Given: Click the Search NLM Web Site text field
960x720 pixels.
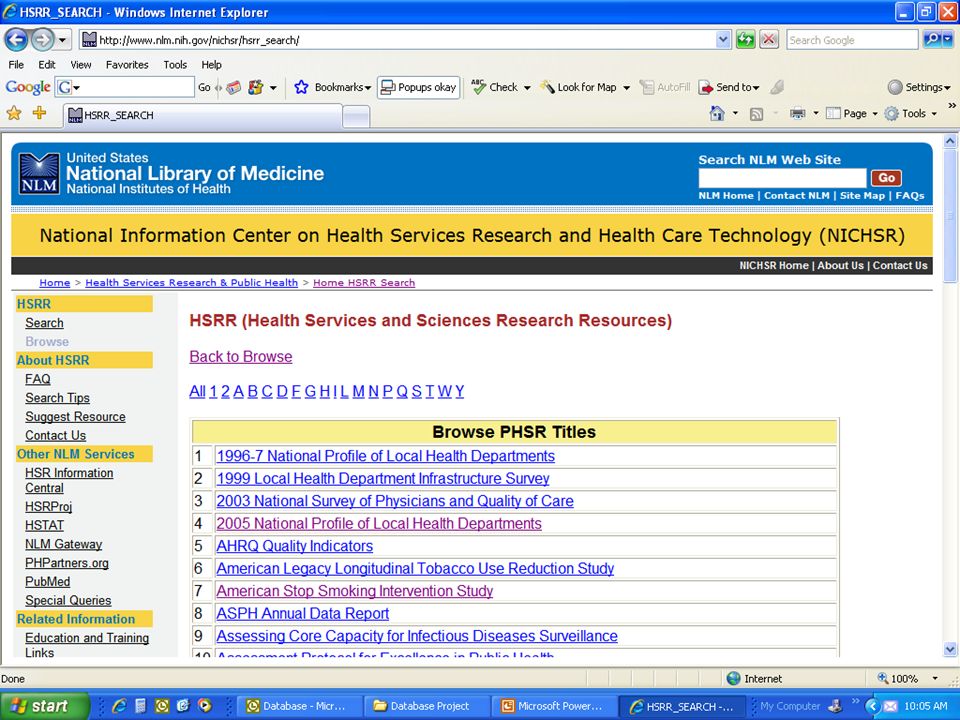Looking at the screenshot, I should 782,178.
